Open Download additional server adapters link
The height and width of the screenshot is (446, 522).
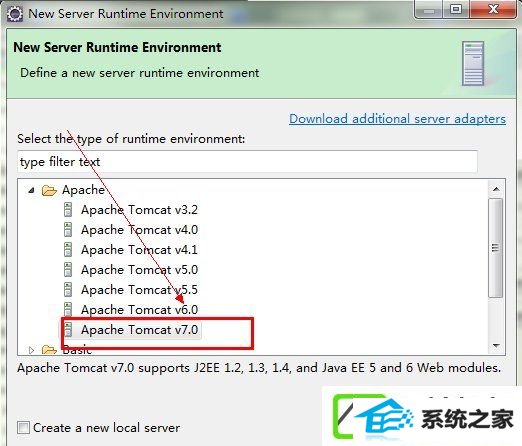[x=397, y=119]
